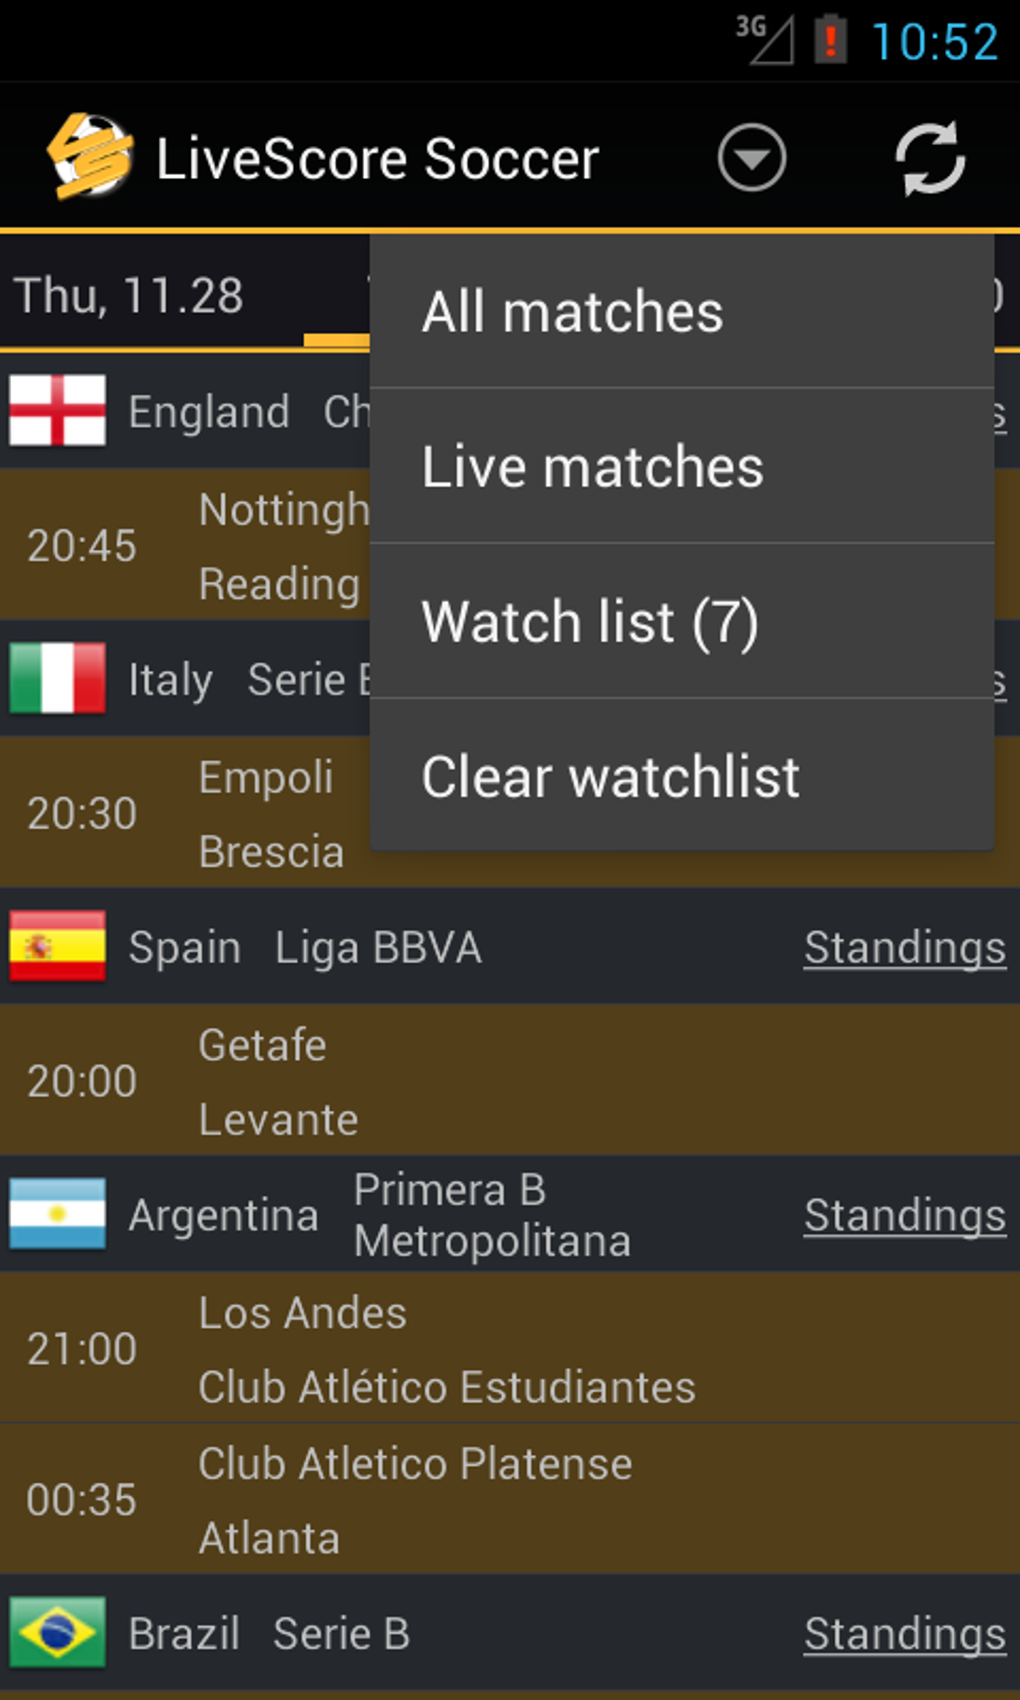
Task: Open Argentina Primera B Standings link
Action: coord(904,1216)
